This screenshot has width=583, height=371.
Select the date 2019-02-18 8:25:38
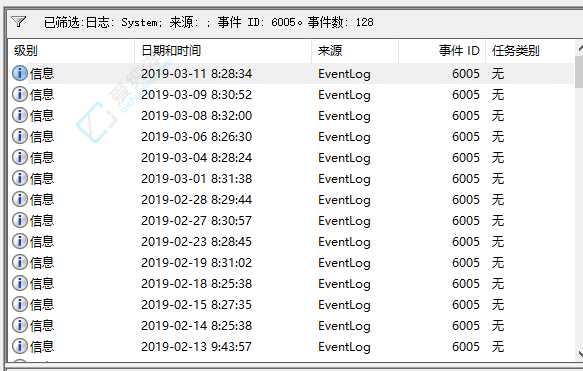(x=196, y=284)
